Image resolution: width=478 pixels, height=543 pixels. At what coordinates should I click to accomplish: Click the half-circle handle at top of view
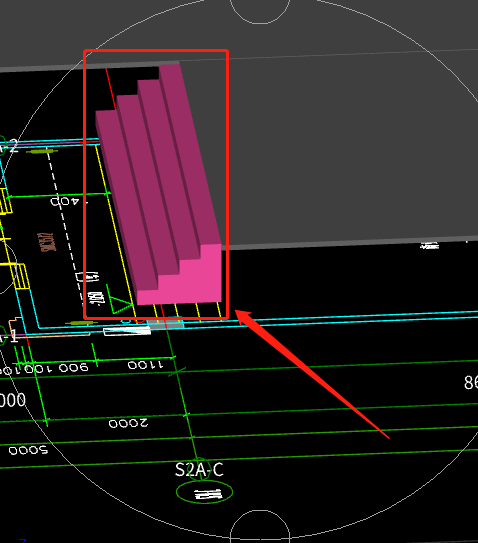pyautogui.click(x=260, y=12)
